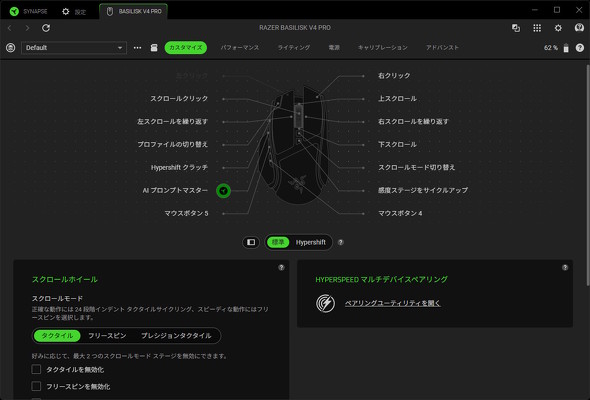Select the 上スクロール assignment
The height and width of the screenshot is (400, 590).
397,99
